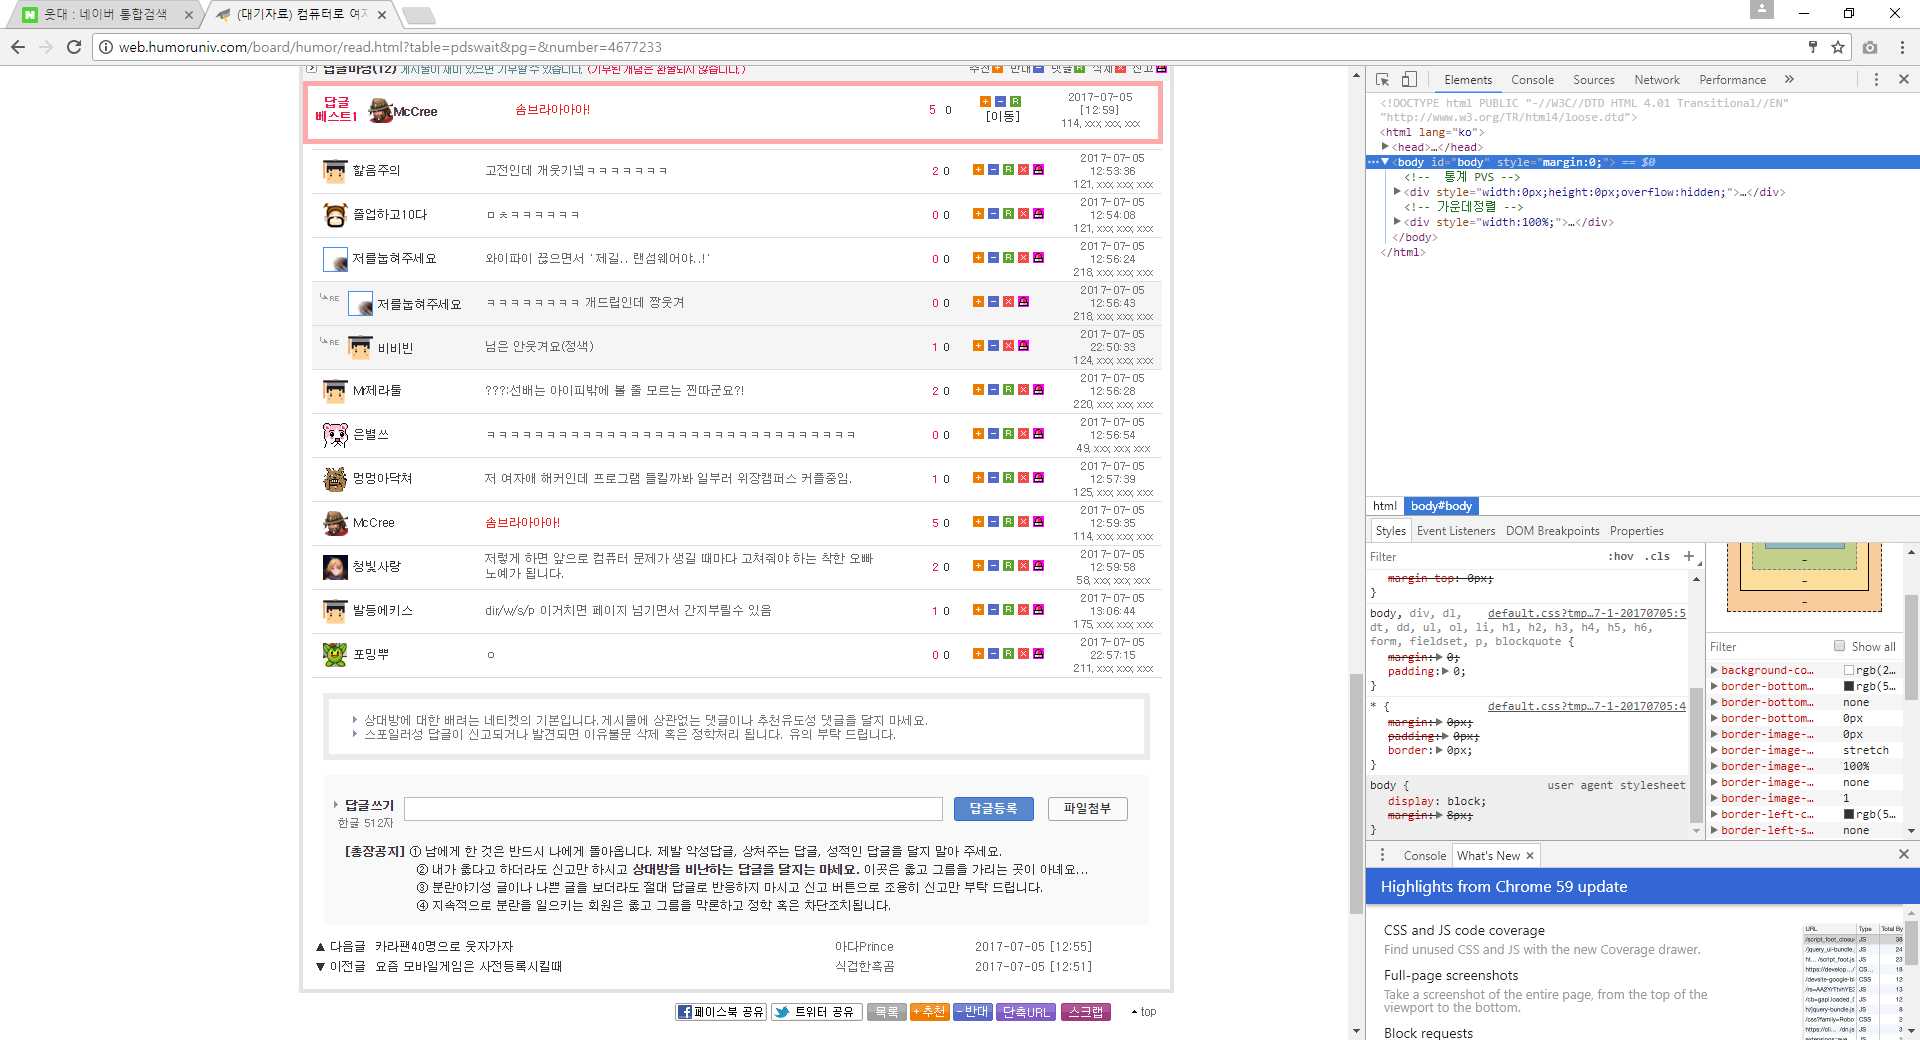Bookmark this page with the star icon
1920x1040 pixels.
1838,47
